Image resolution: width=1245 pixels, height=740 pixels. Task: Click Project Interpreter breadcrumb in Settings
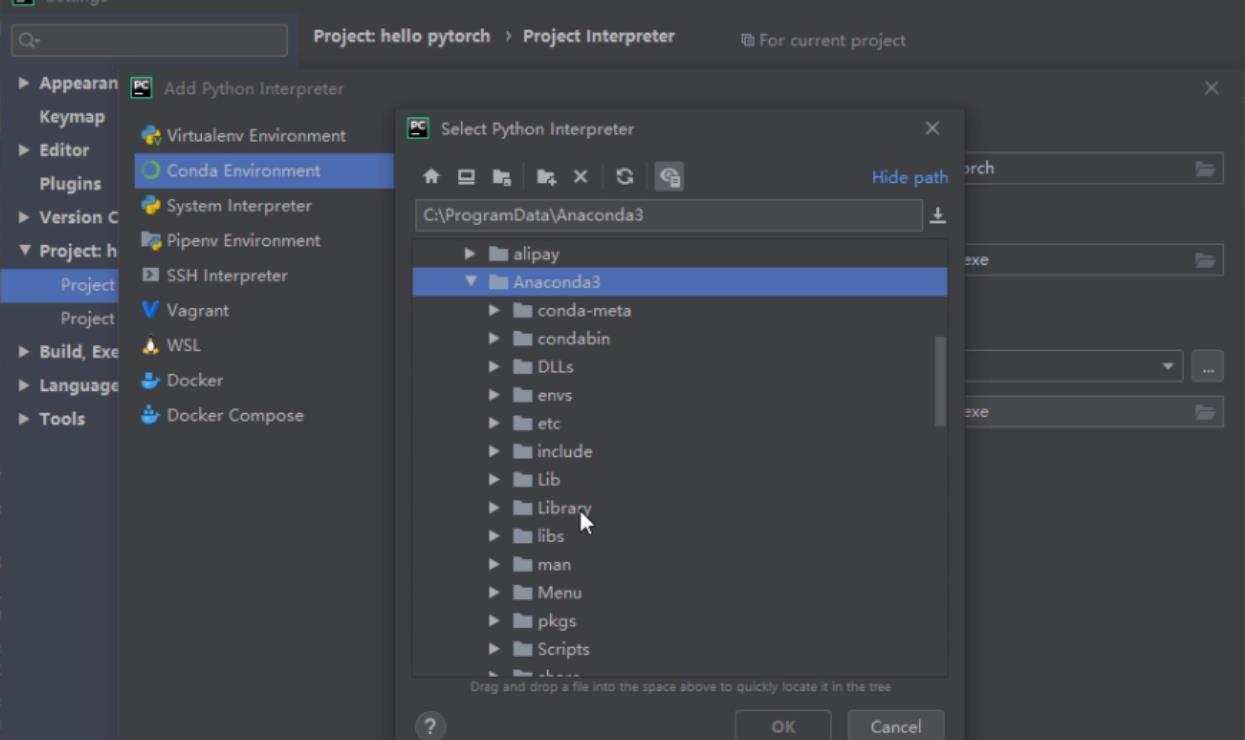point(598,36)
